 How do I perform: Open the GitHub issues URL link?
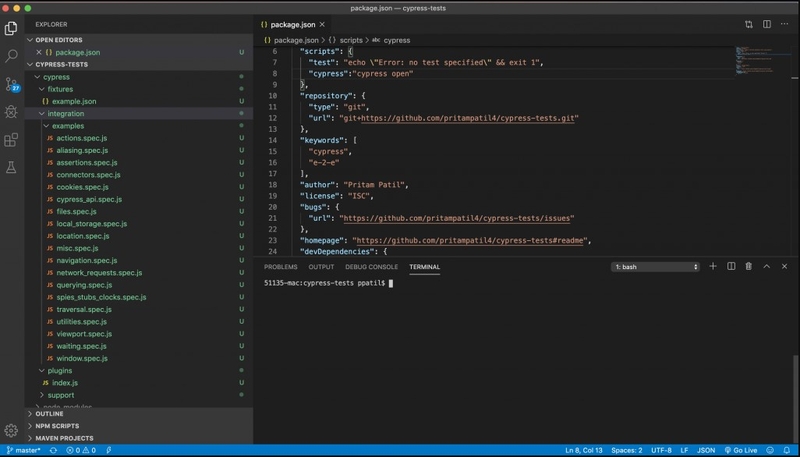(457, 218)
